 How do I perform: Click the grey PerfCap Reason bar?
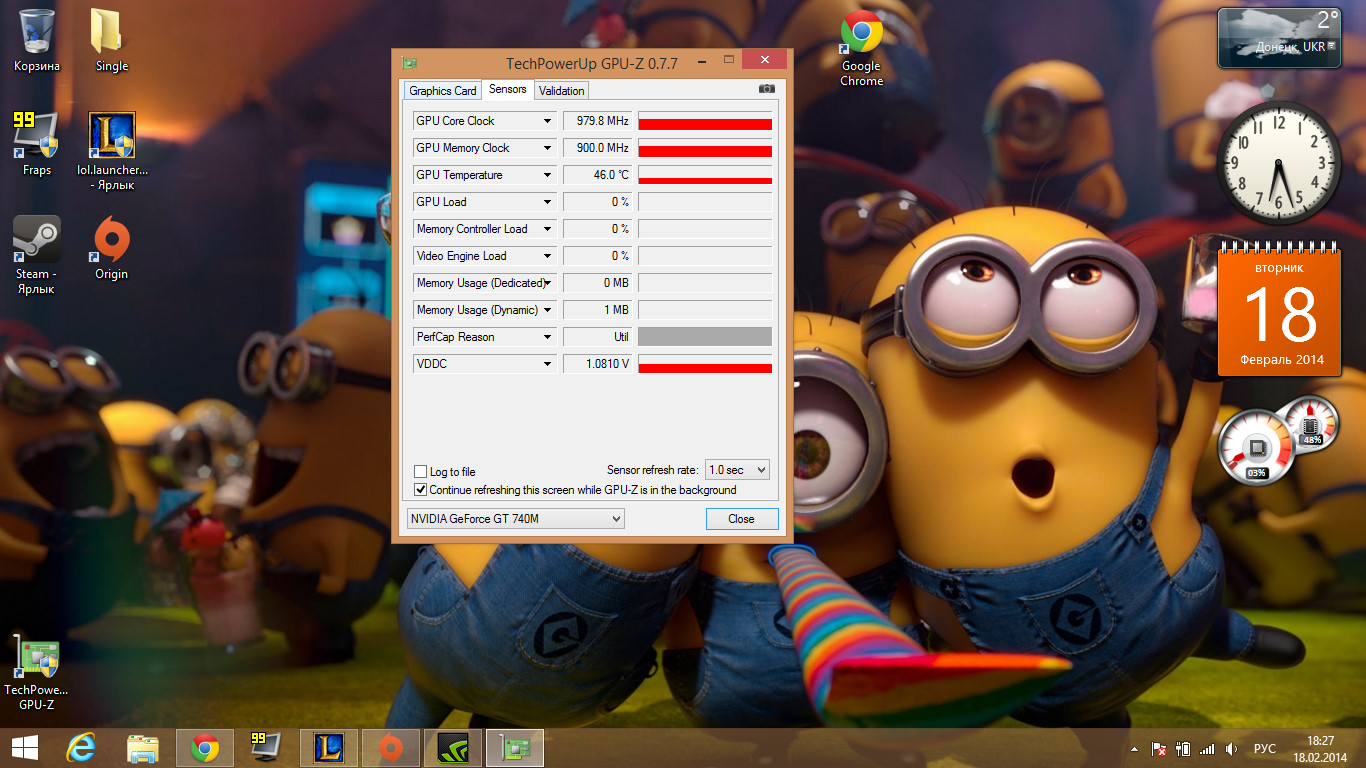[705, 337]
